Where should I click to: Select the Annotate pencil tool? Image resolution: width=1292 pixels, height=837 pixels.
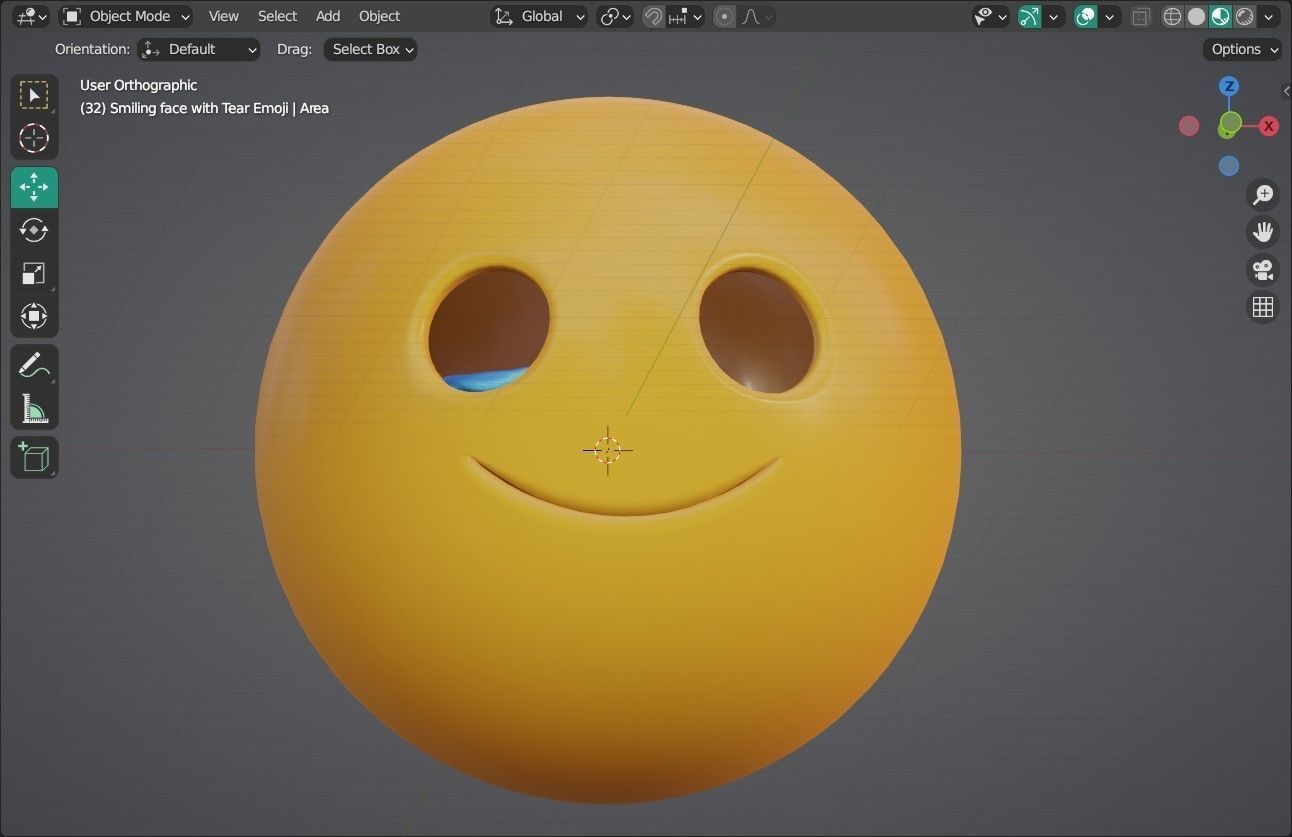[x=34, y=365]
